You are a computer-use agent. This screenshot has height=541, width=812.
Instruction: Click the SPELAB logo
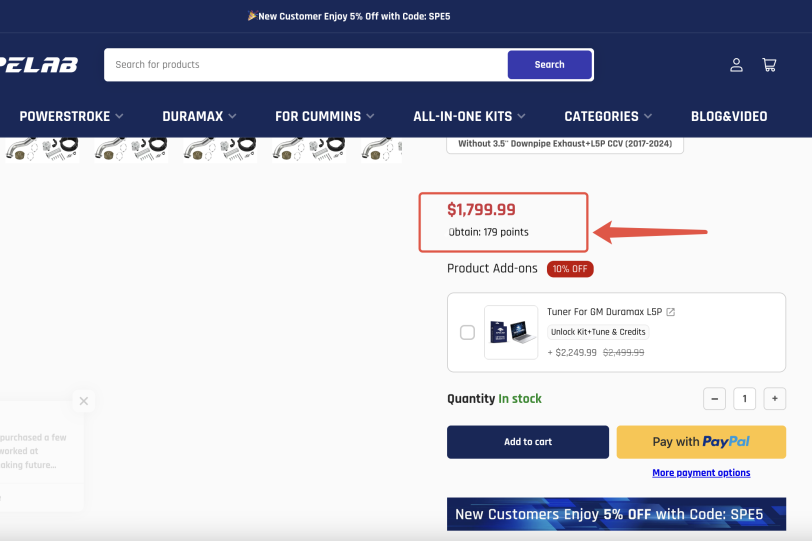click(40, 65)
